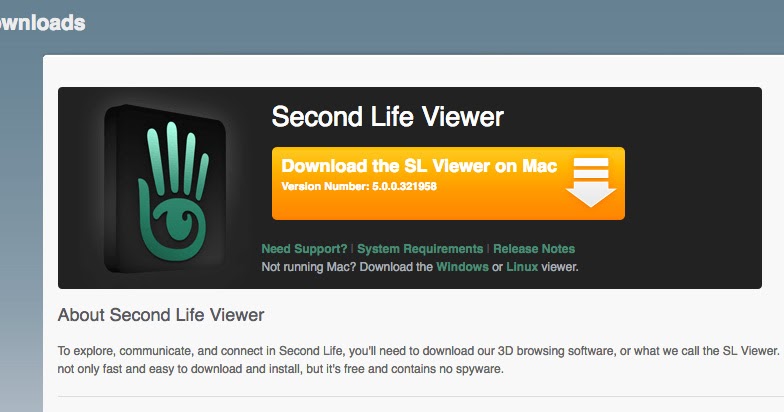
Task: Click the About Second Life Viewer heading
Action: [x=161, y=314]
